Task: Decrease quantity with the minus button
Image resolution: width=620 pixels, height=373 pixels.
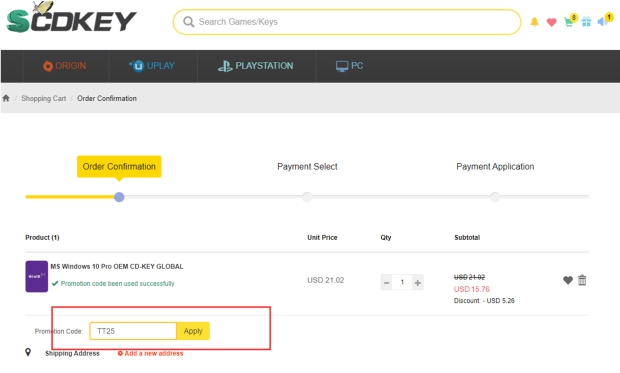Action: [x=386, y=282]
